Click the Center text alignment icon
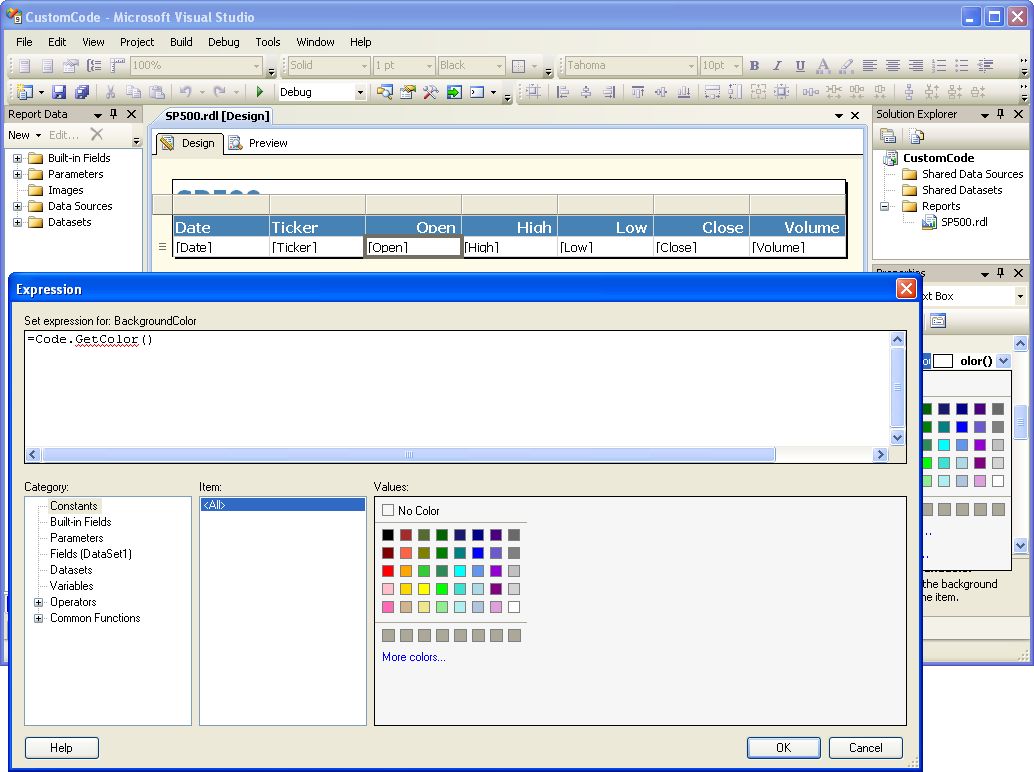1034x772 pixels. pos(893,65)
